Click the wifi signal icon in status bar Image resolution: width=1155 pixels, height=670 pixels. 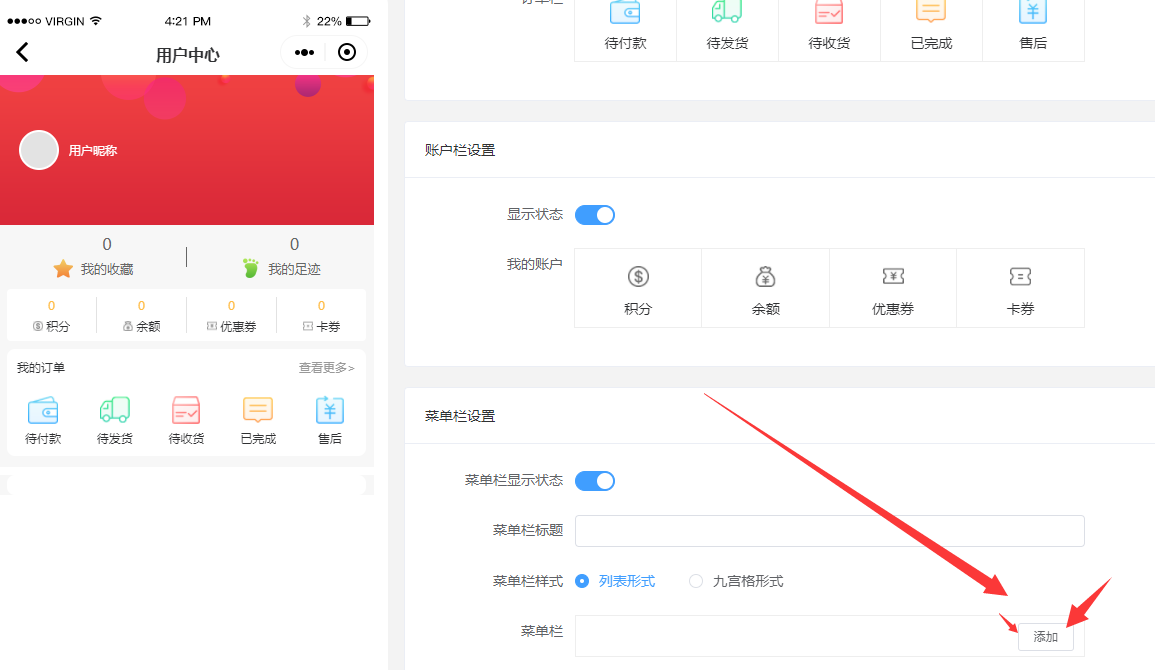tap(96, 21)
